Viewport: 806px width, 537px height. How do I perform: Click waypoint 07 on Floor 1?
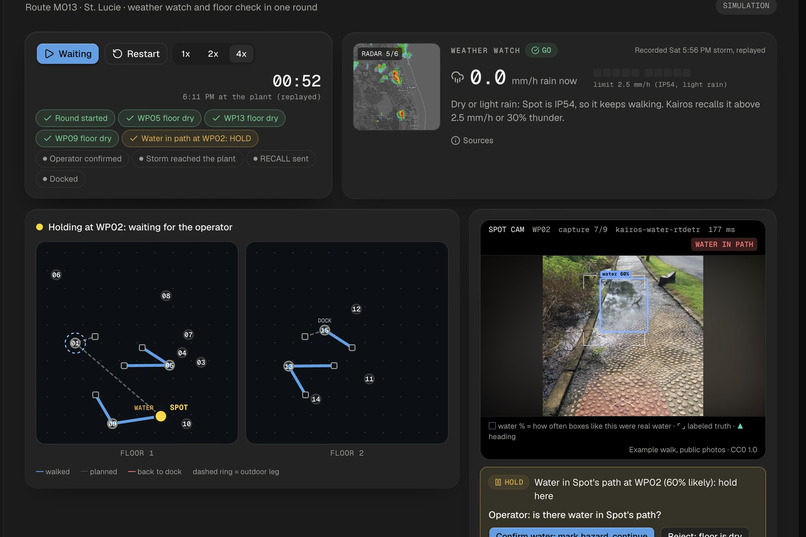point(188,335)
